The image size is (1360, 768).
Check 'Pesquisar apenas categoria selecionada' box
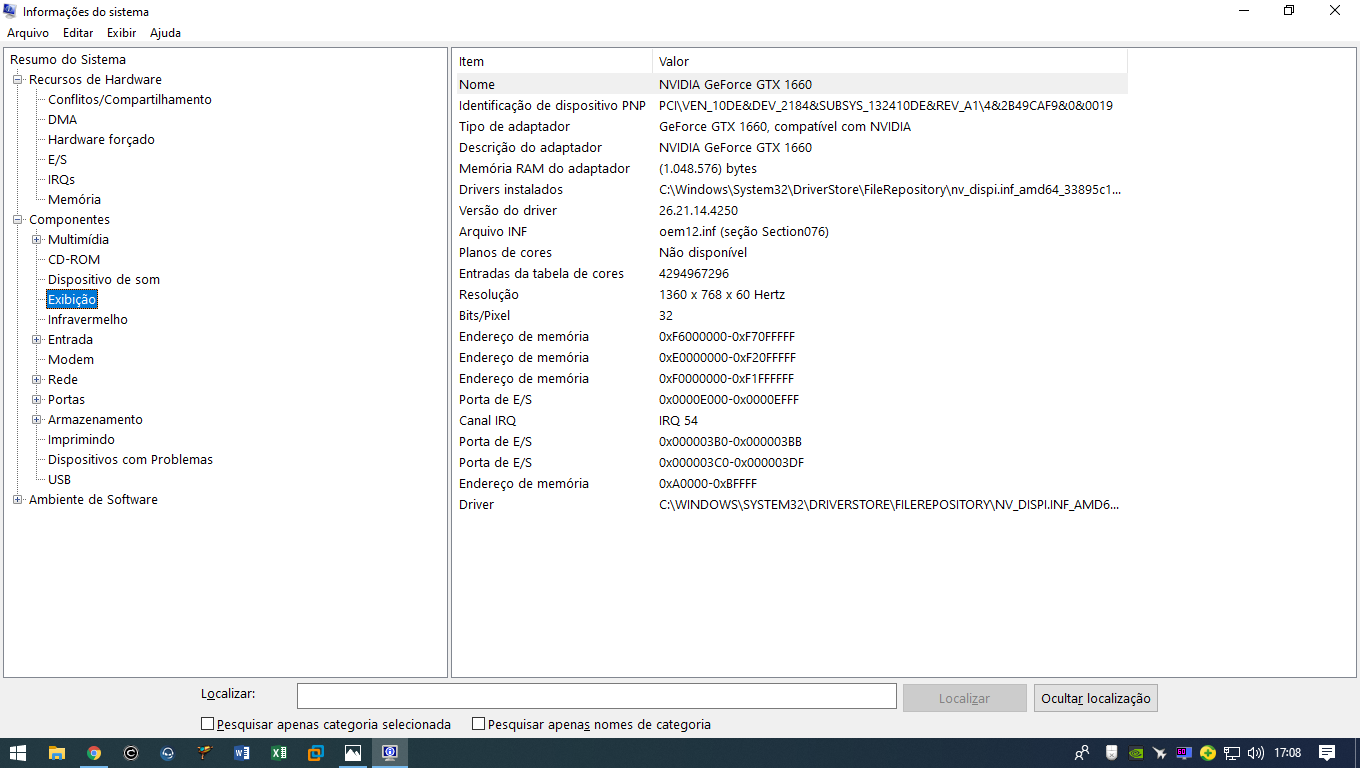208,724
